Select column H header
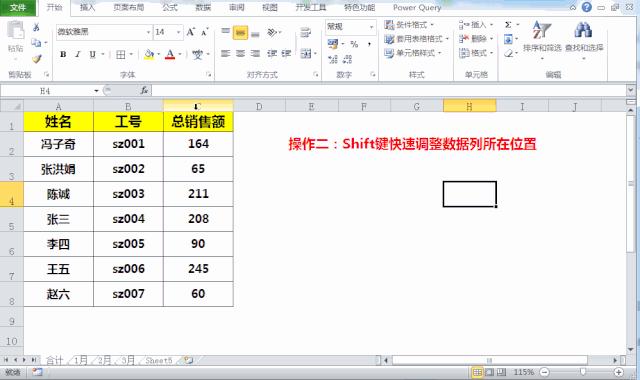 (469, 106)
